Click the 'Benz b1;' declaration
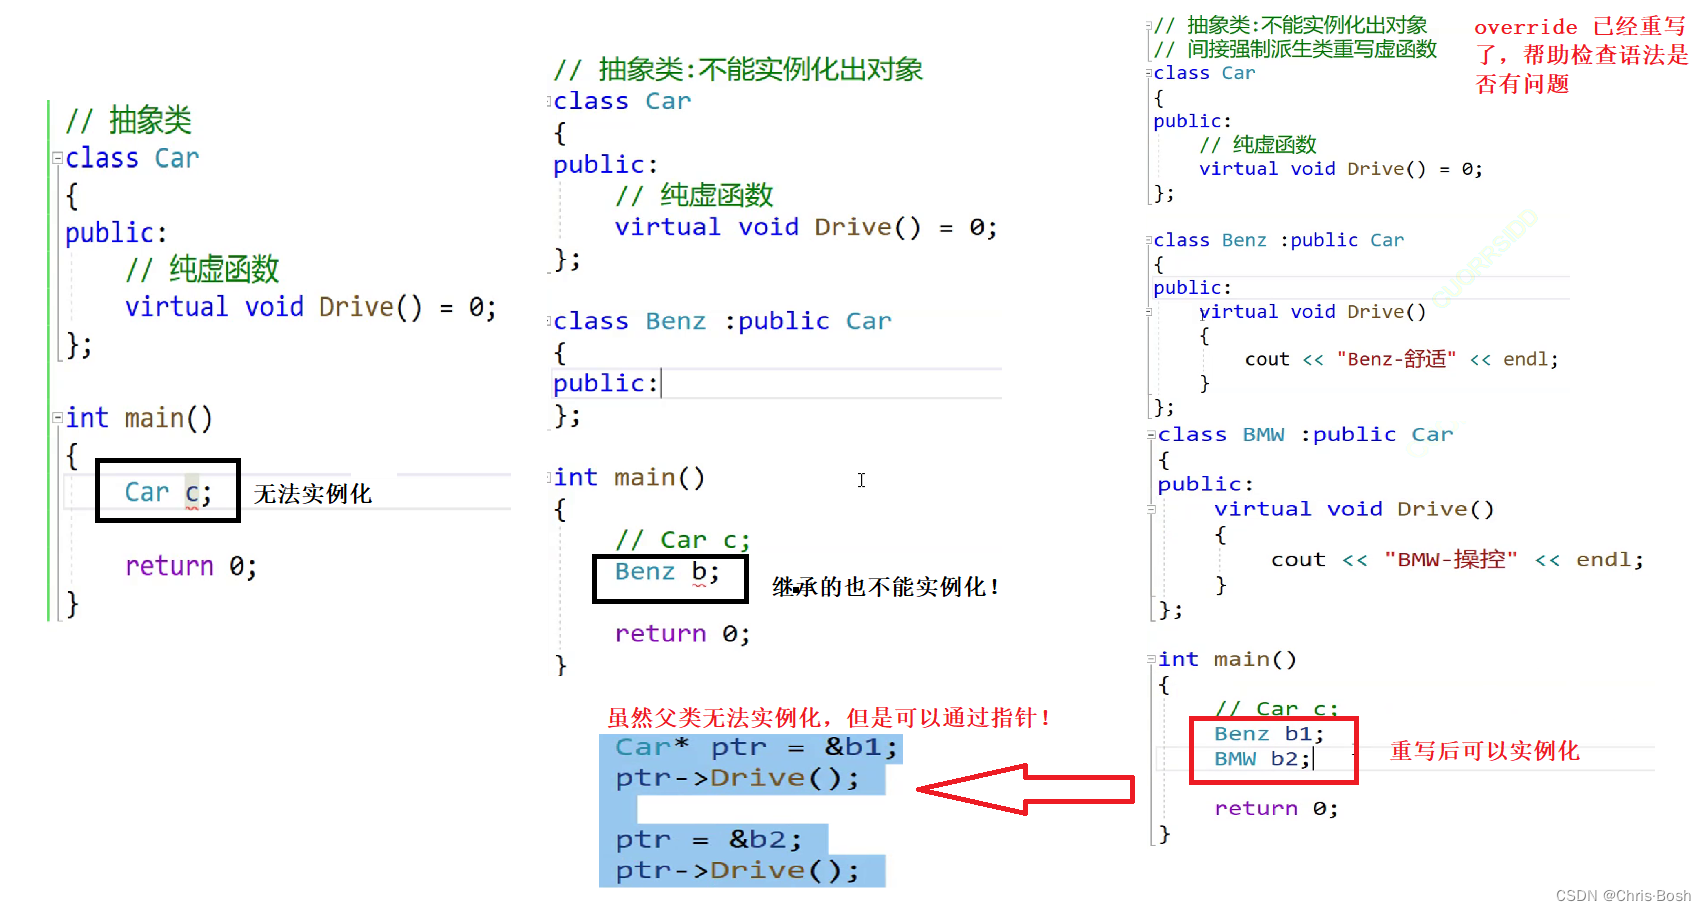 [1269, 734]
